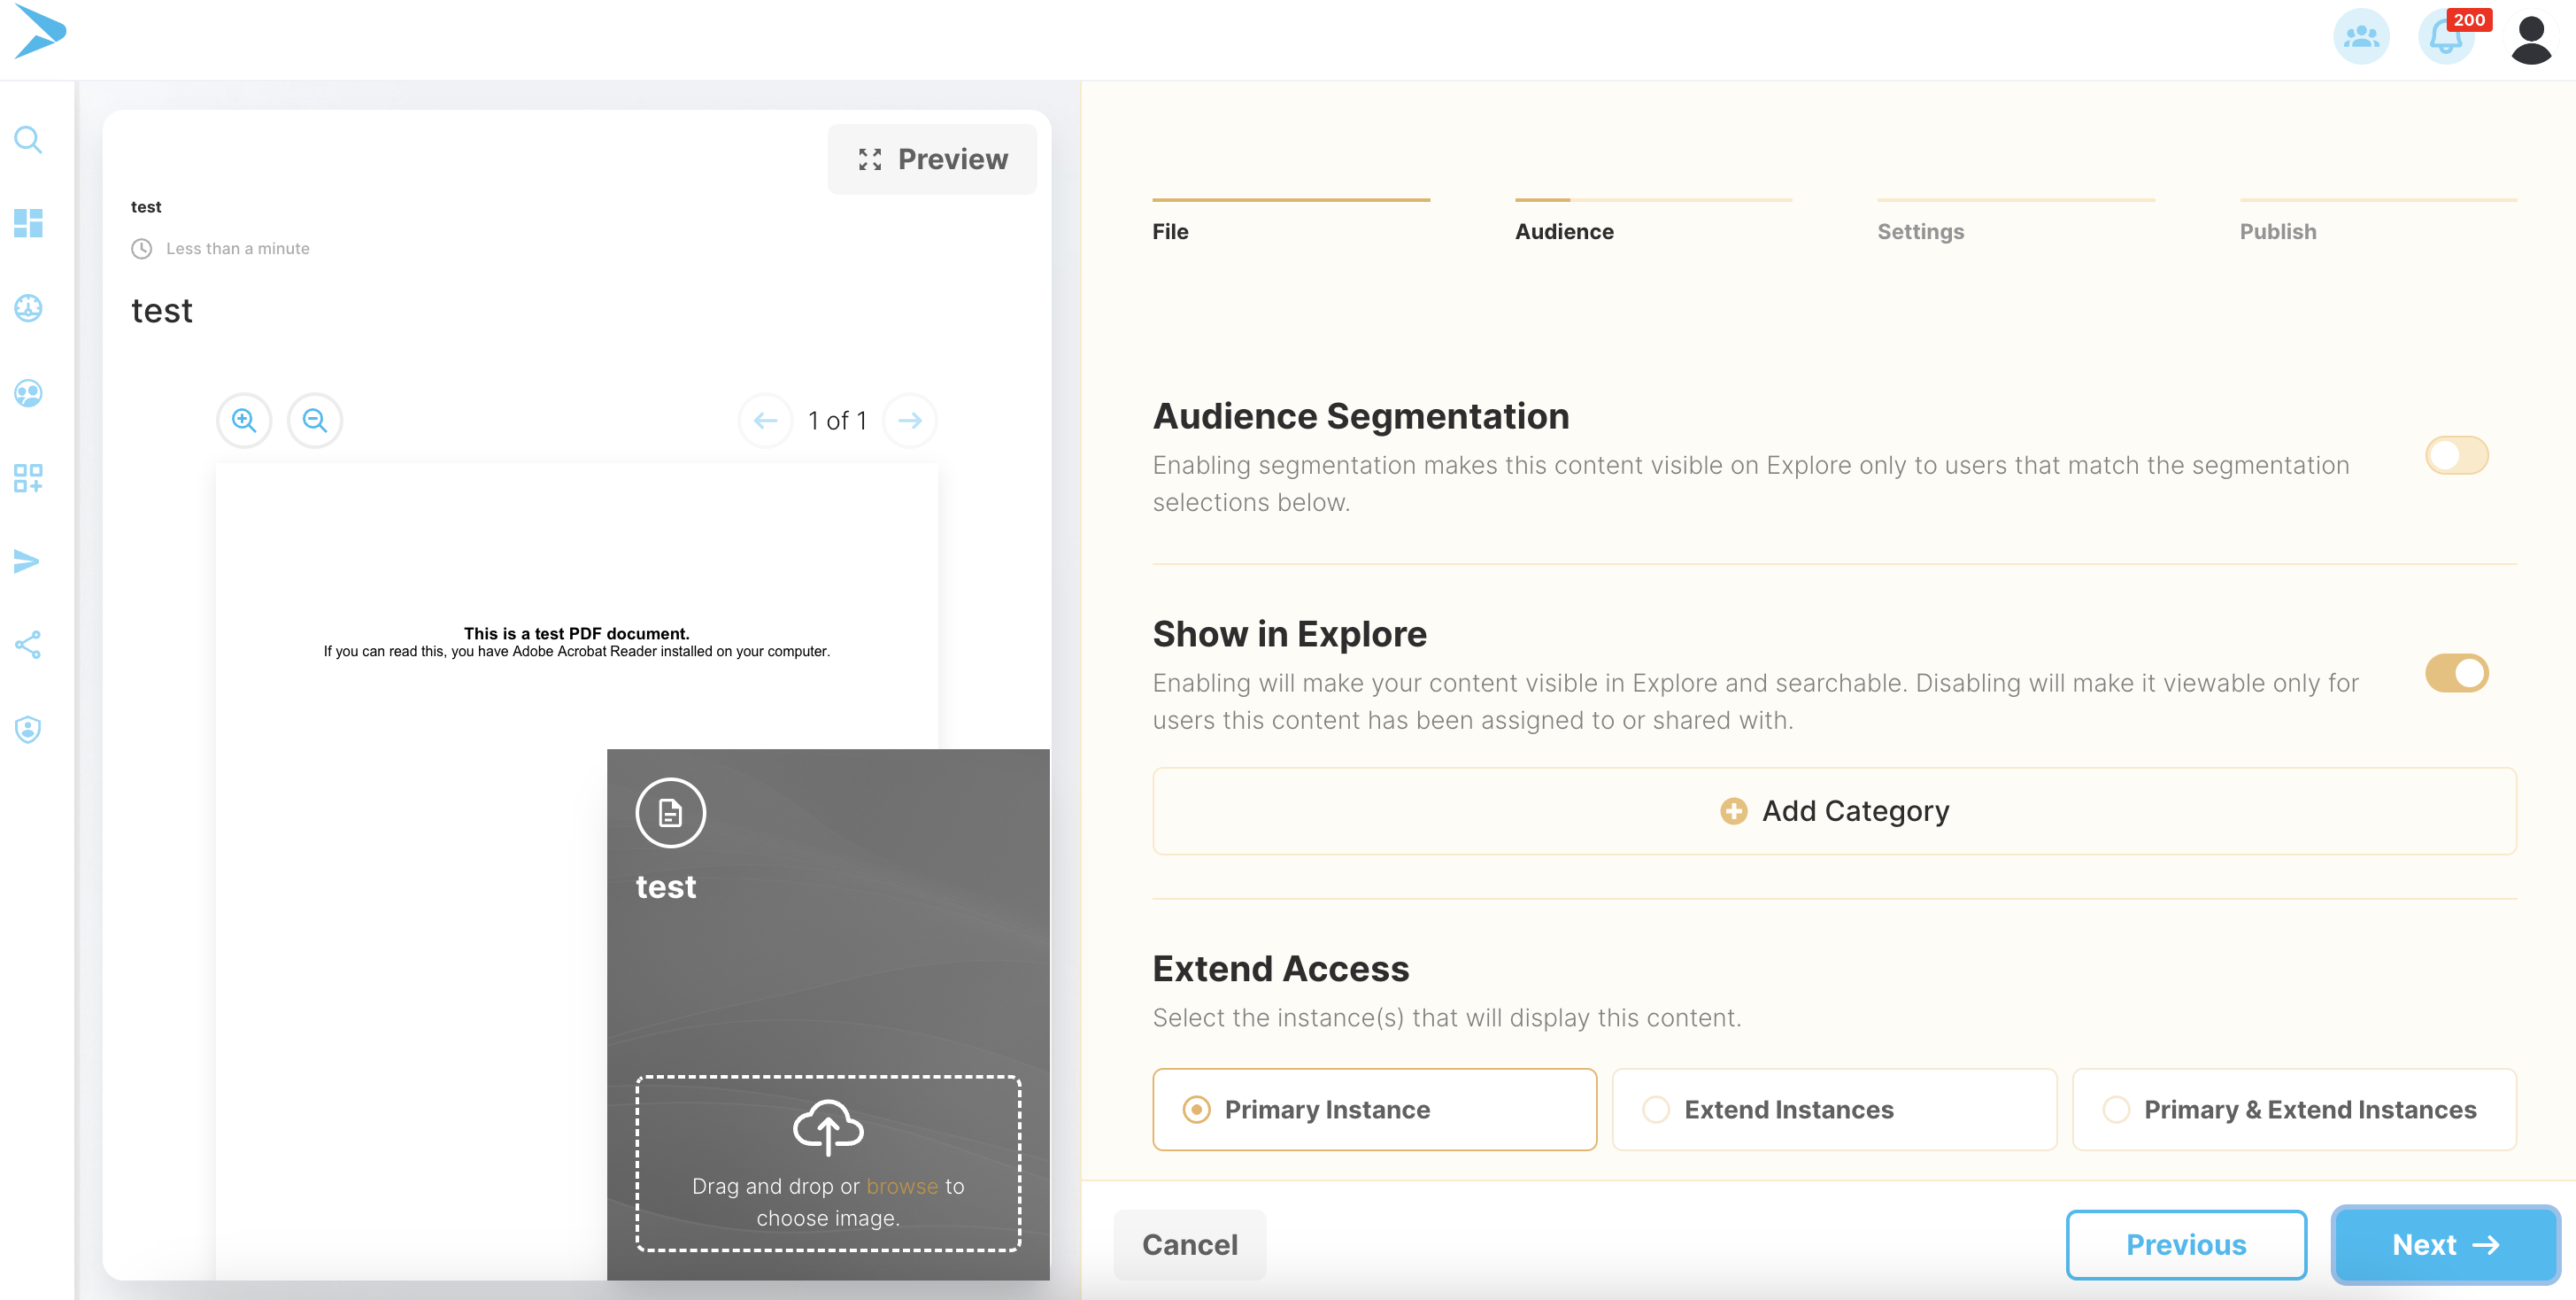2576x1300 pixels.
Task: Enable Audience Segmentation toggle
Action: click(2456, 455)
